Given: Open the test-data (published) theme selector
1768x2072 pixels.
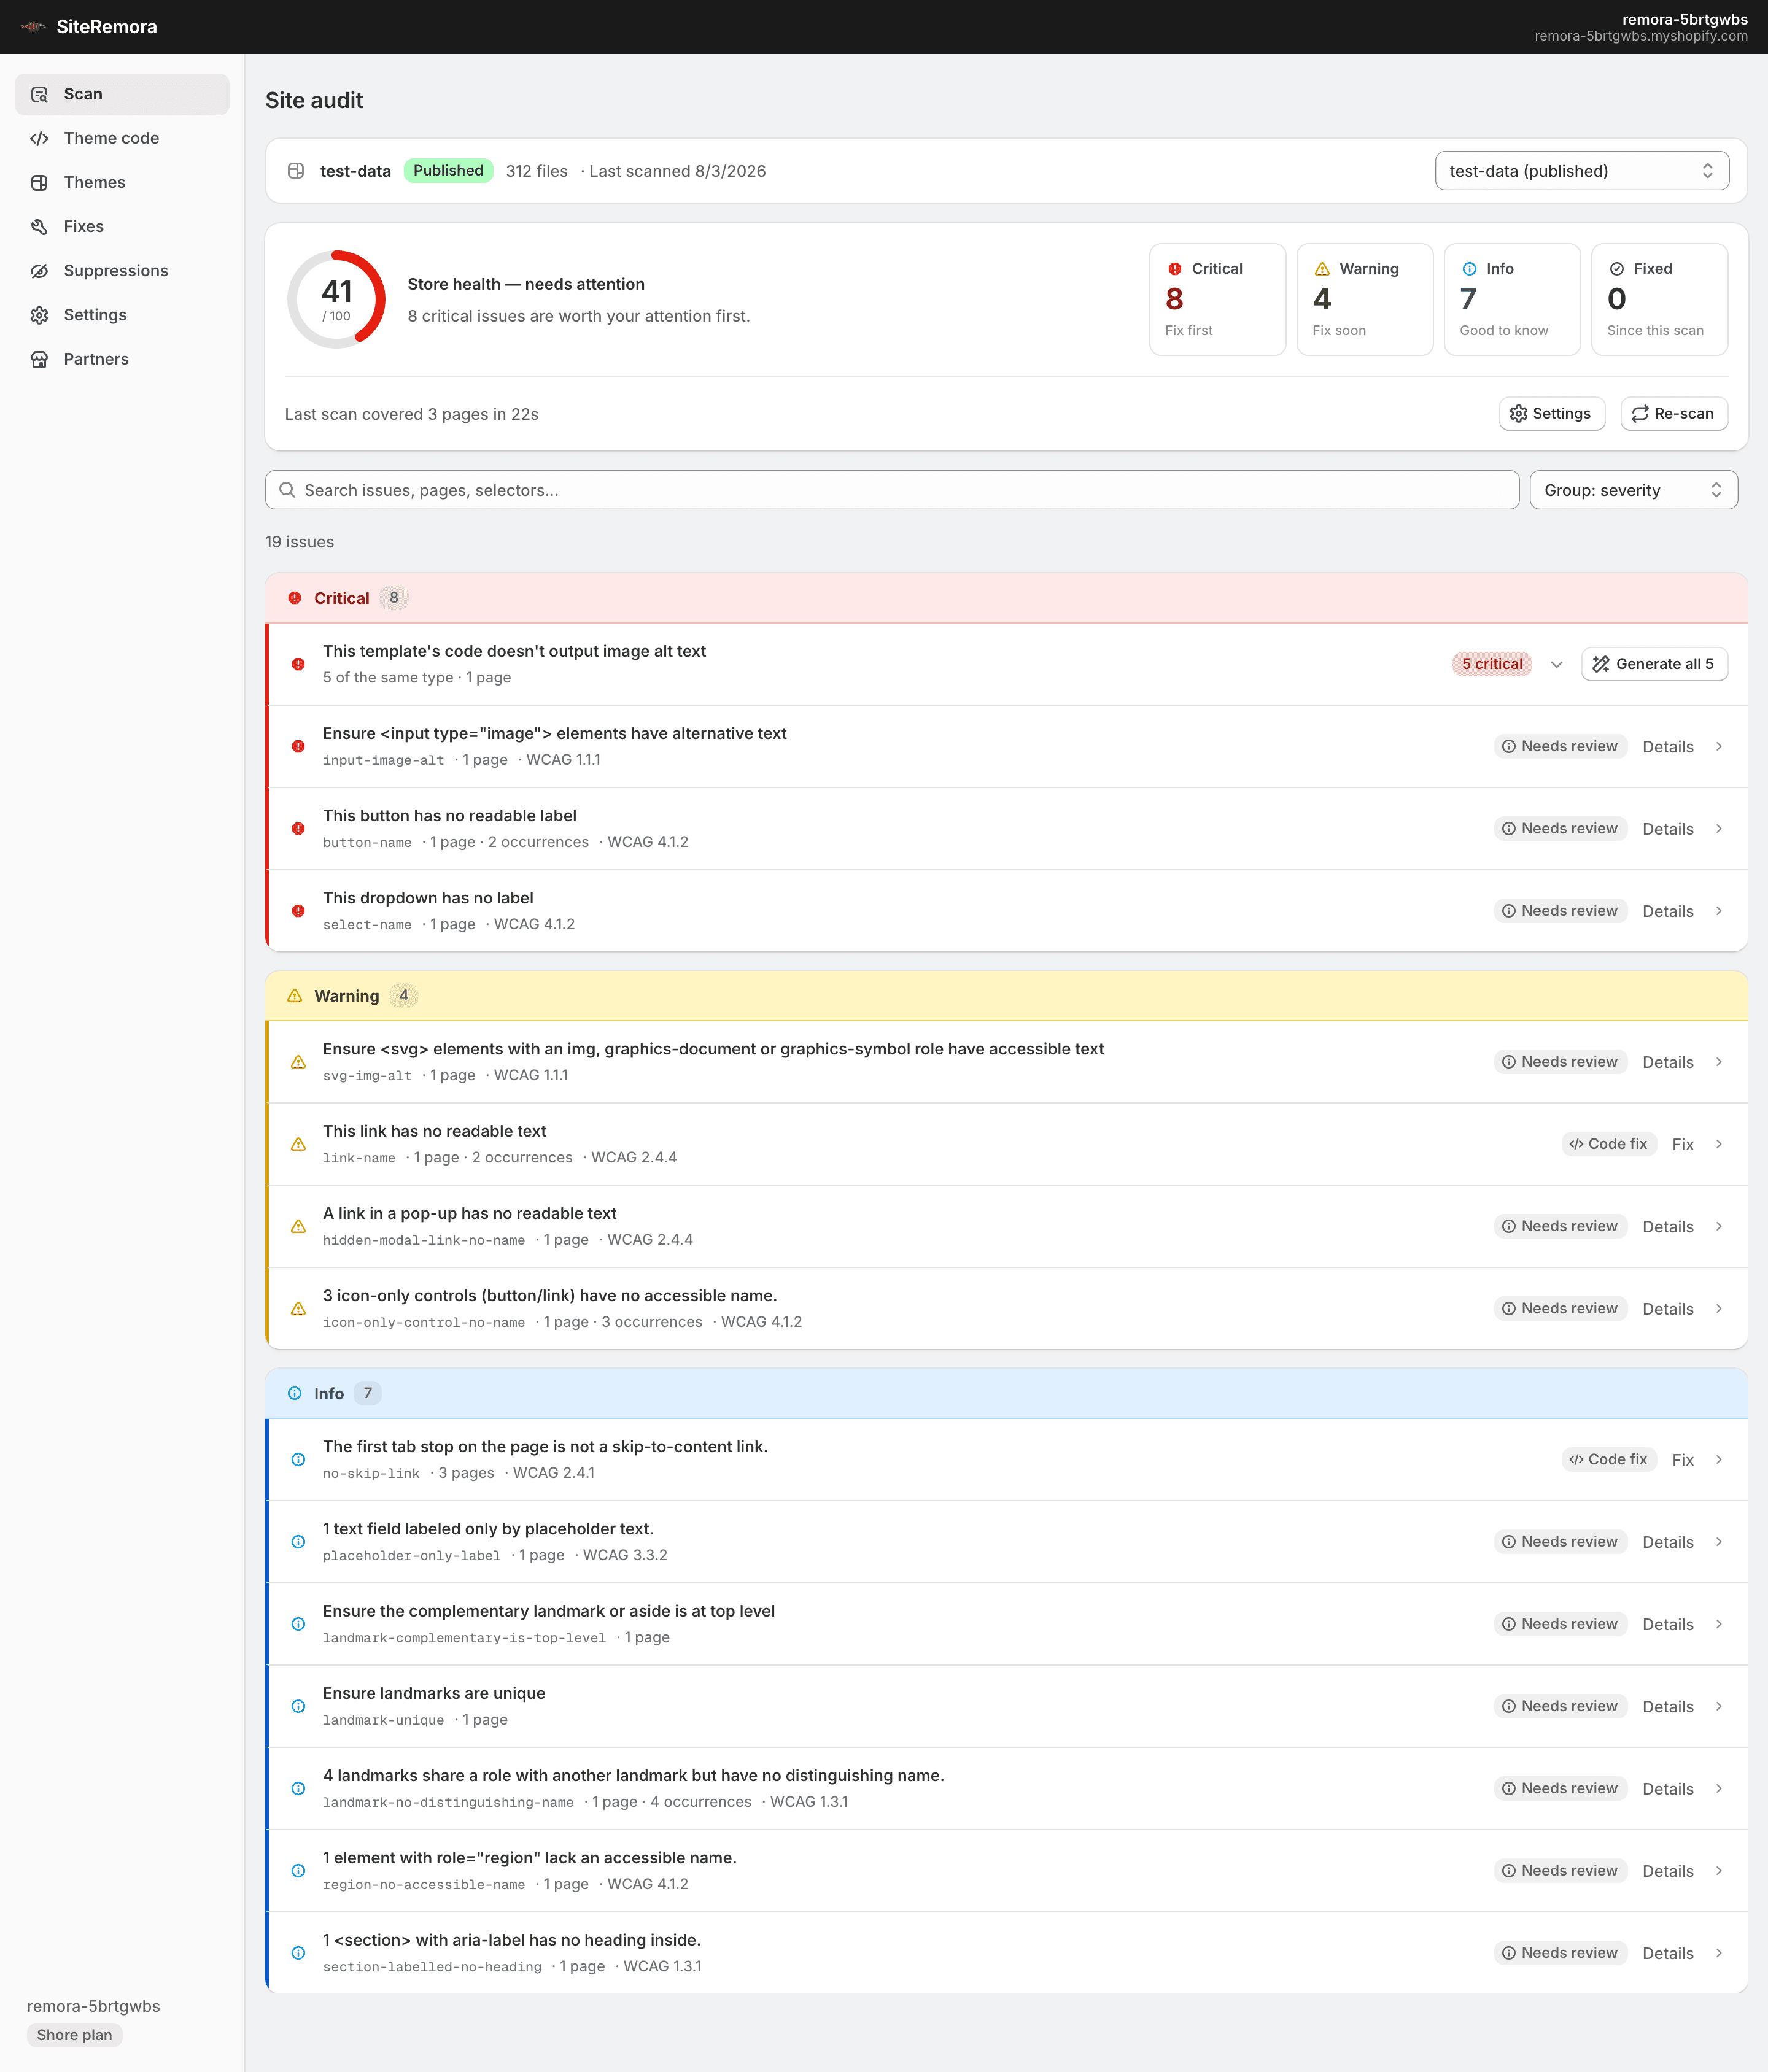Looking at the screenshot, I should pyautogui.click(x=1582, y=171).
